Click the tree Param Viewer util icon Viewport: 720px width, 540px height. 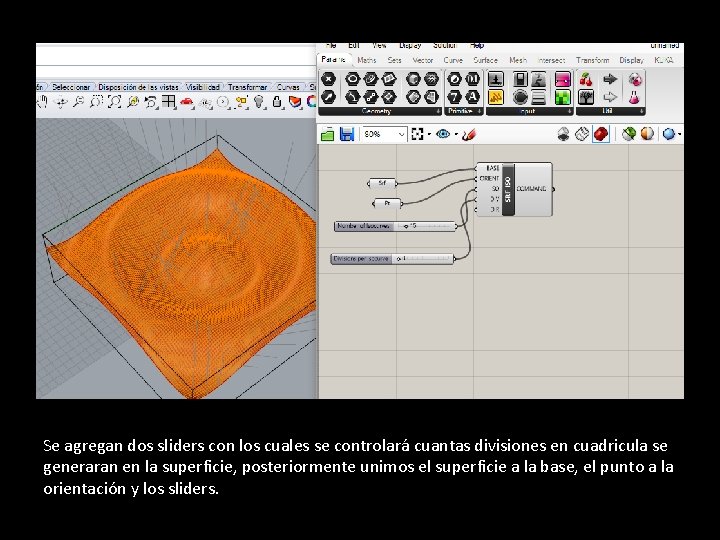pyautogui.click(x=585, y=97)
